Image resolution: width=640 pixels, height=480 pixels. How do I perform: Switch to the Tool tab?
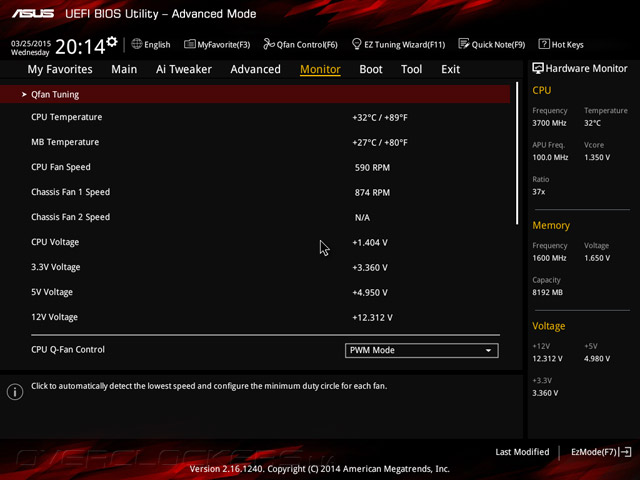(x=411, y=69)
